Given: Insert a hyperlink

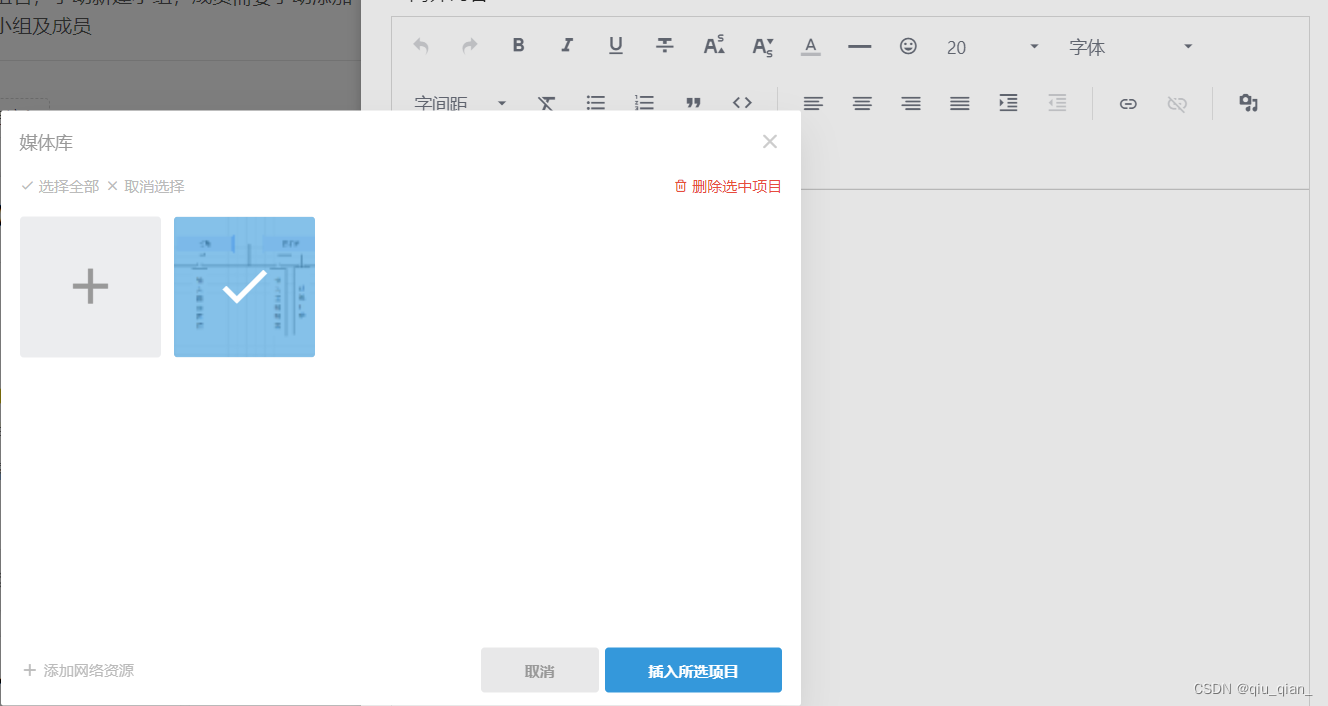Looking at the screenshot, I should click(1128, 102).
